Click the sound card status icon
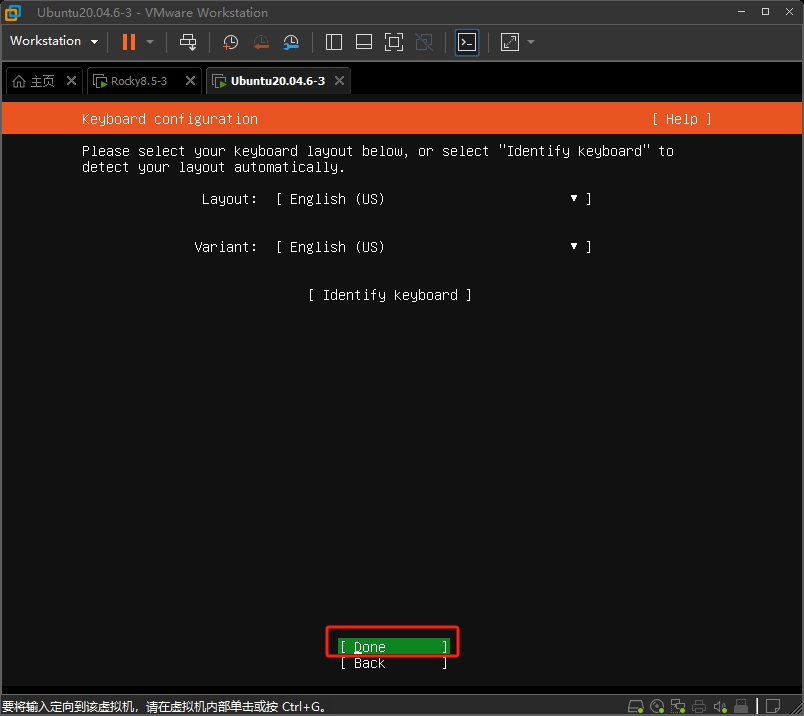 click(x=720, y=707)
